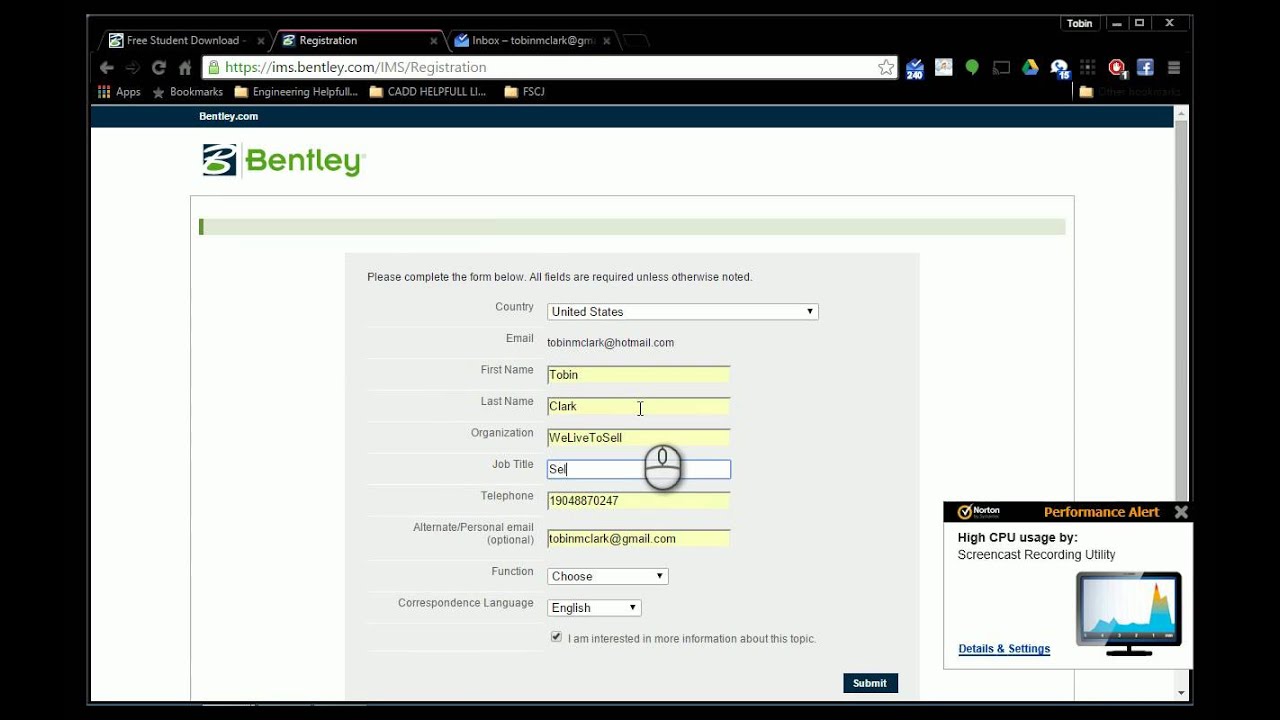Image resolution: width=1280 pixels, height=720 pixels.
Task: Click the CPU usage monitor graphic
Action: coord(1129,614)
